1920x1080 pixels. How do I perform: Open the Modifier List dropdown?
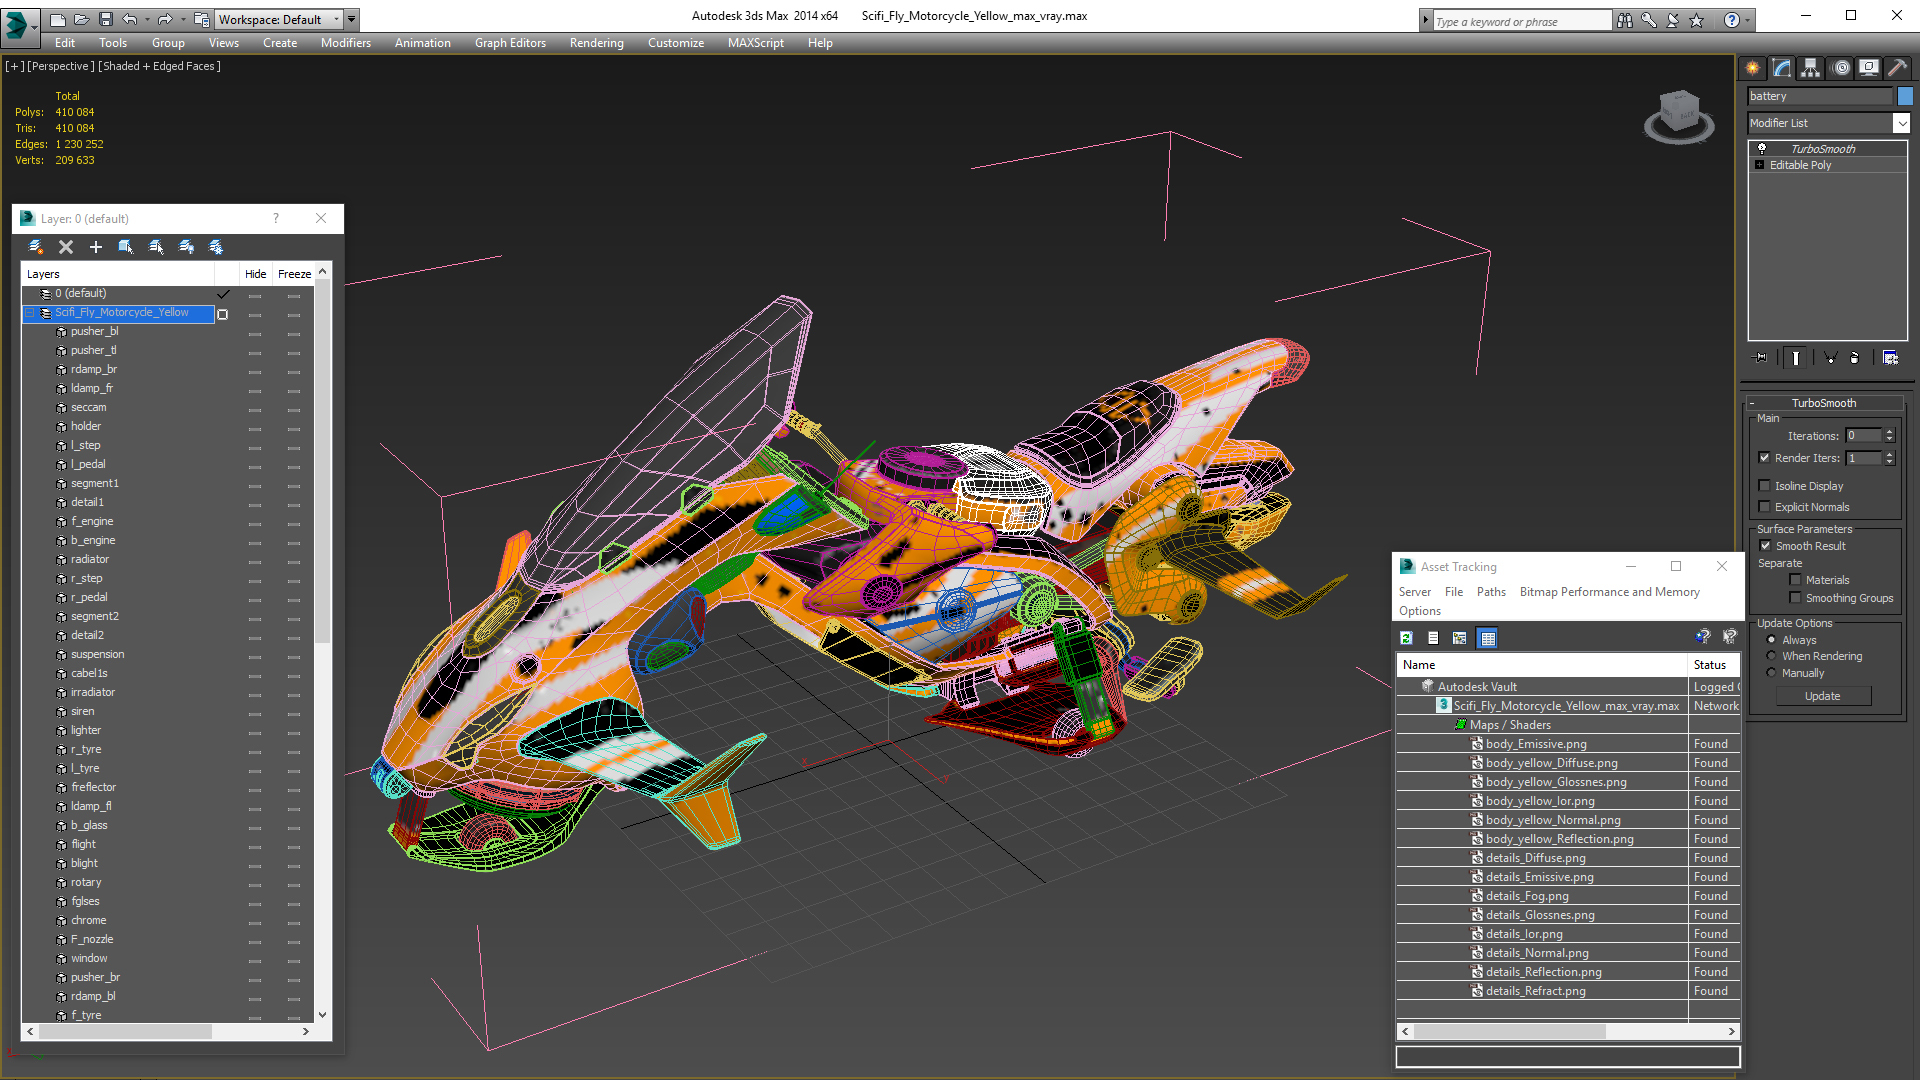coord(1900,123)
